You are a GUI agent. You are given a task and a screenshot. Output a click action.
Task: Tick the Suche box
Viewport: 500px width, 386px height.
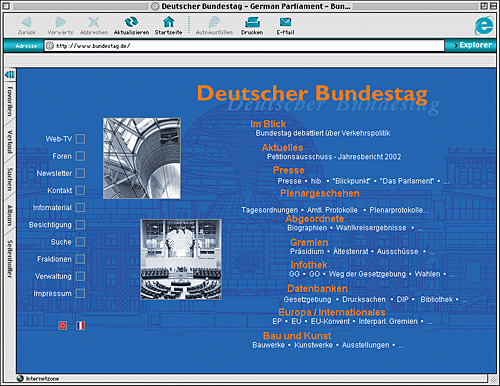80,242
